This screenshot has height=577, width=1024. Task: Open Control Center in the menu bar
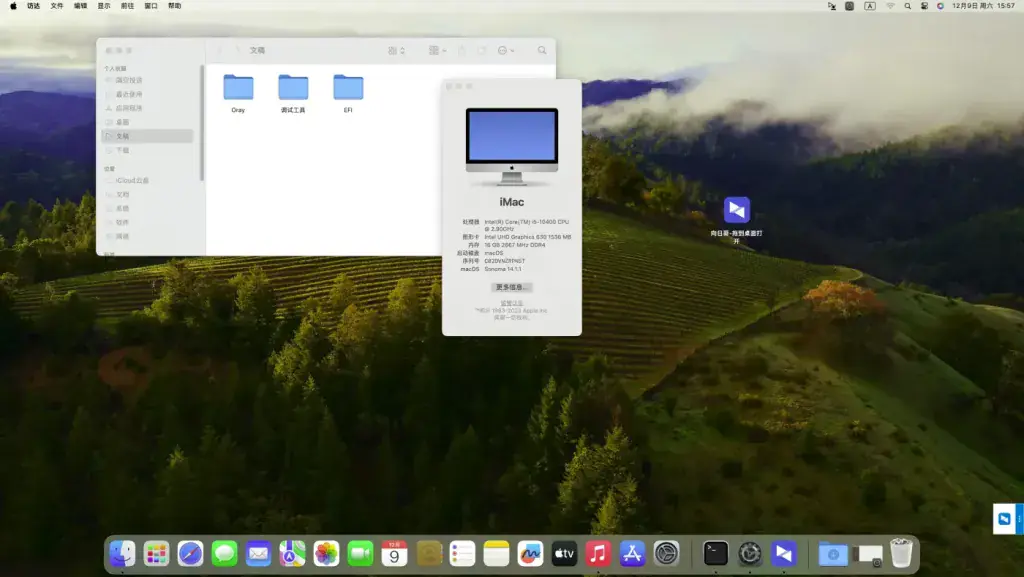924,6
